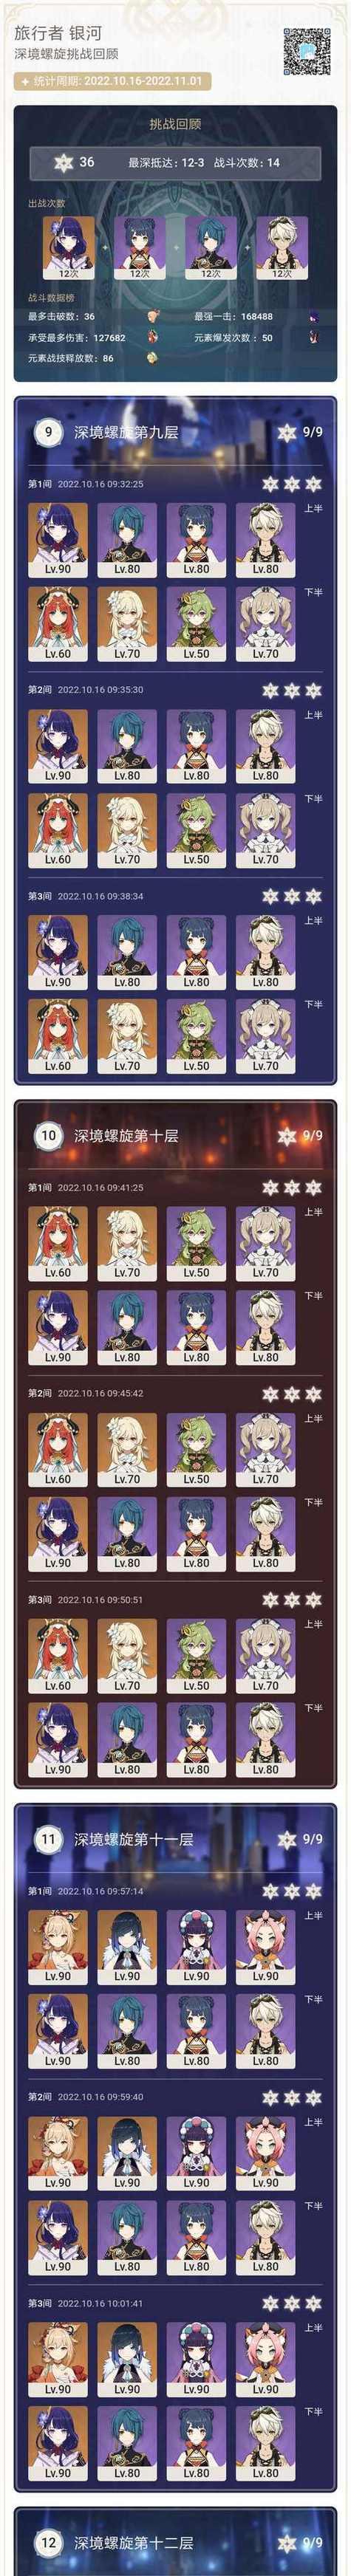351x2576 pixels.
Task: Tap the QR code beside the traveler name
Action: point(307,52)
